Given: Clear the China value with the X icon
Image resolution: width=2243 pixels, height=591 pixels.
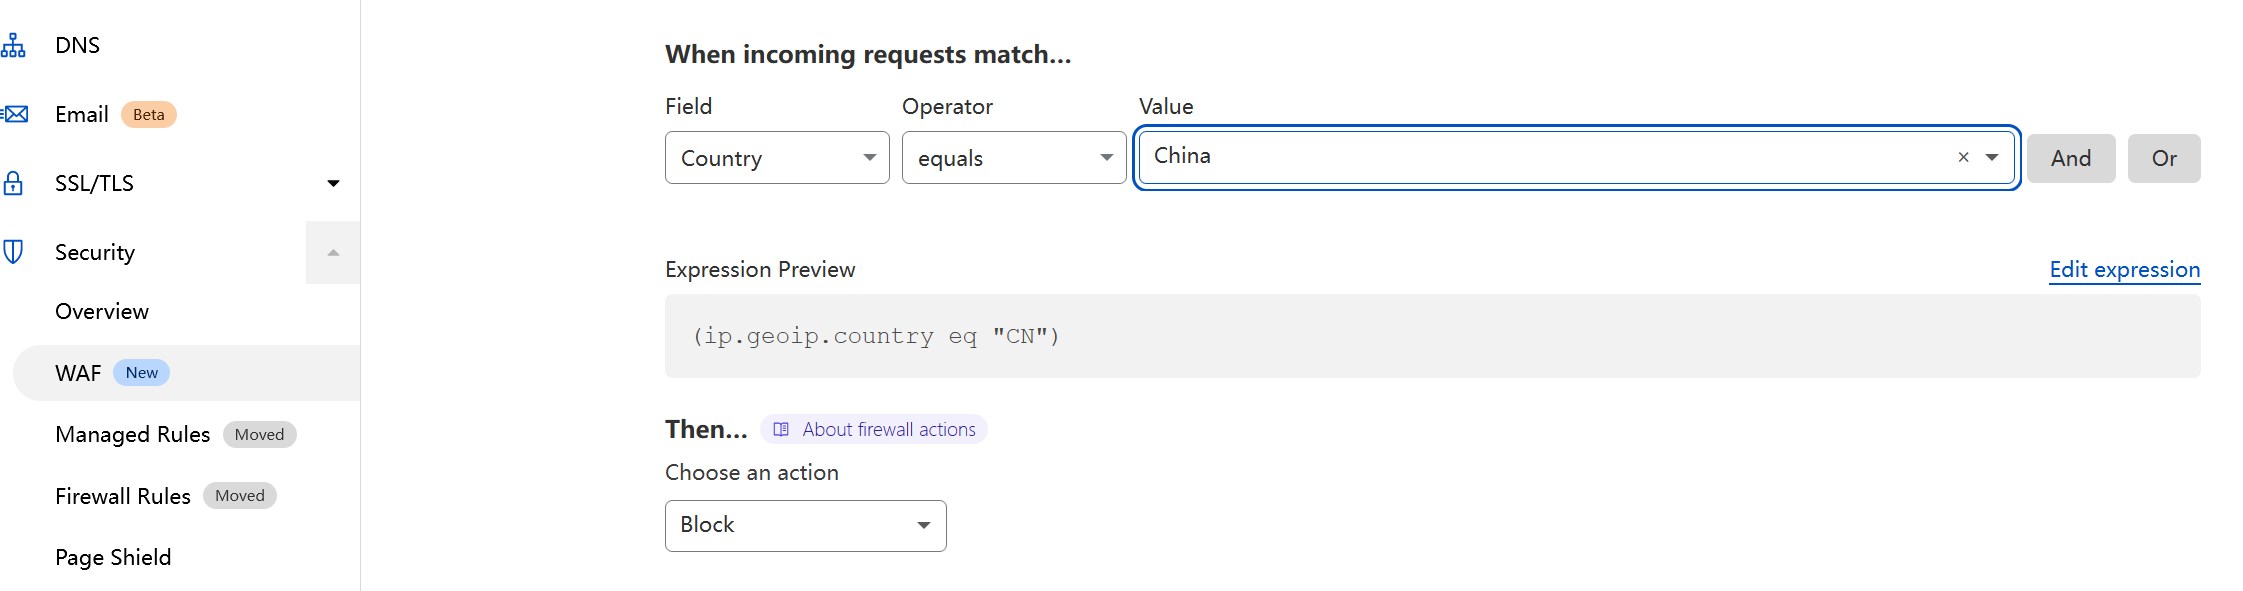Looking at the screenshot, I should point(1963,157).
